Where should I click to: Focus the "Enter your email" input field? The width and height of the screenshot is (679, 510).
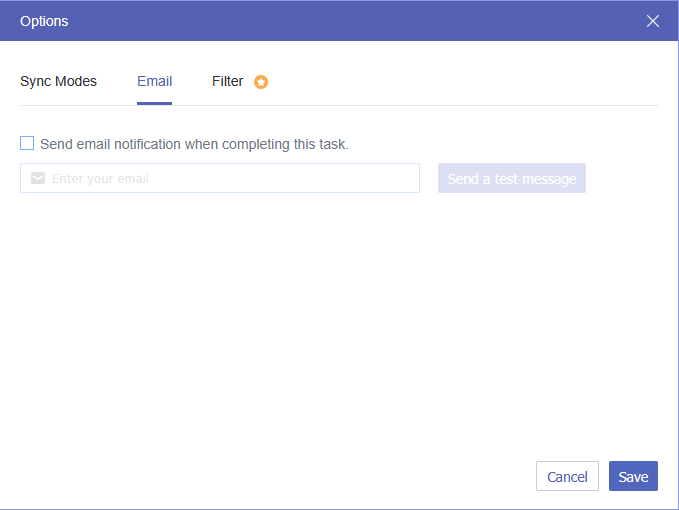coord(230,179)
